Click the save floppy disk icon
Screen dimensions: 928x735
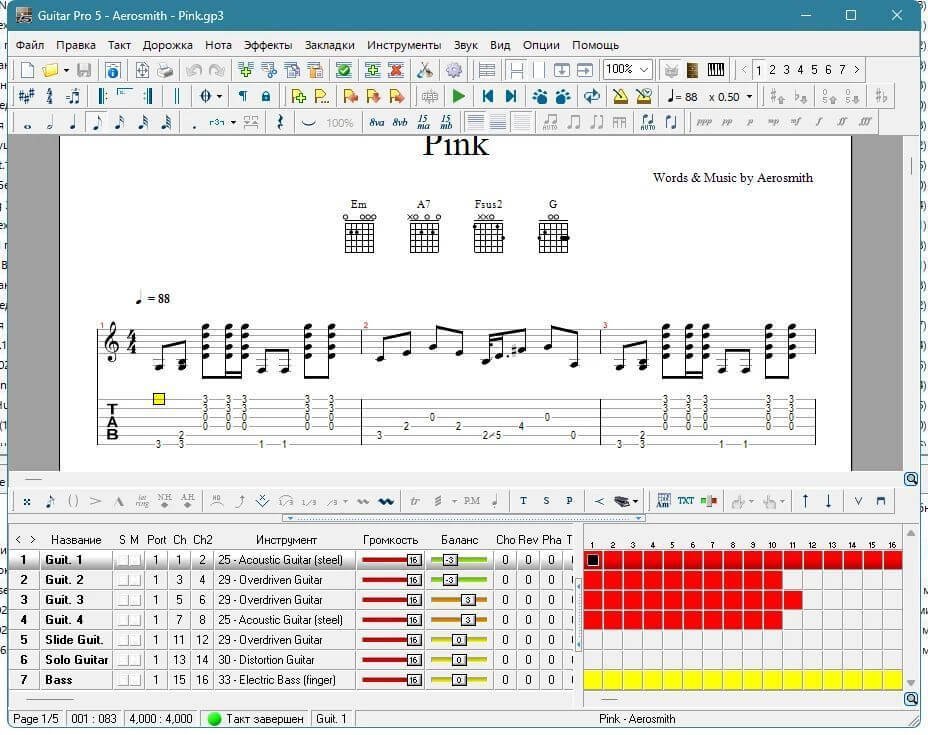[83, 70]
